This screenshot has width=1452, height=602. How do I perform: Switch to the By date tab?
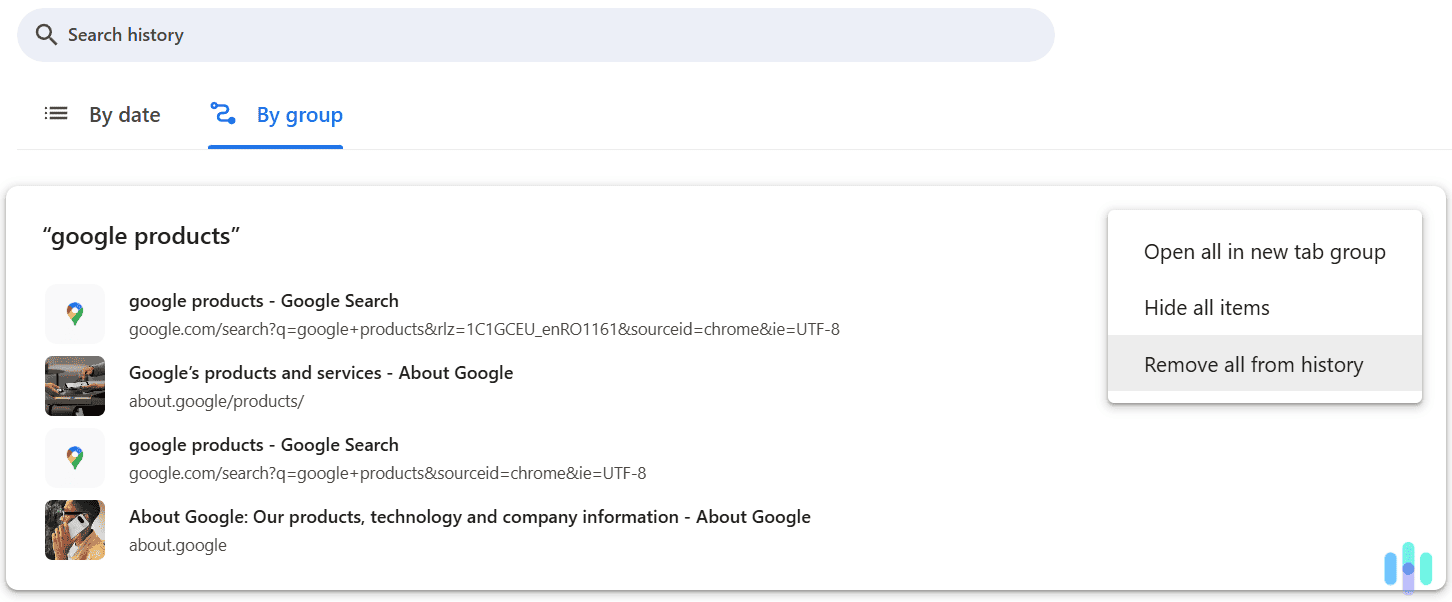[x=124, y=114]
